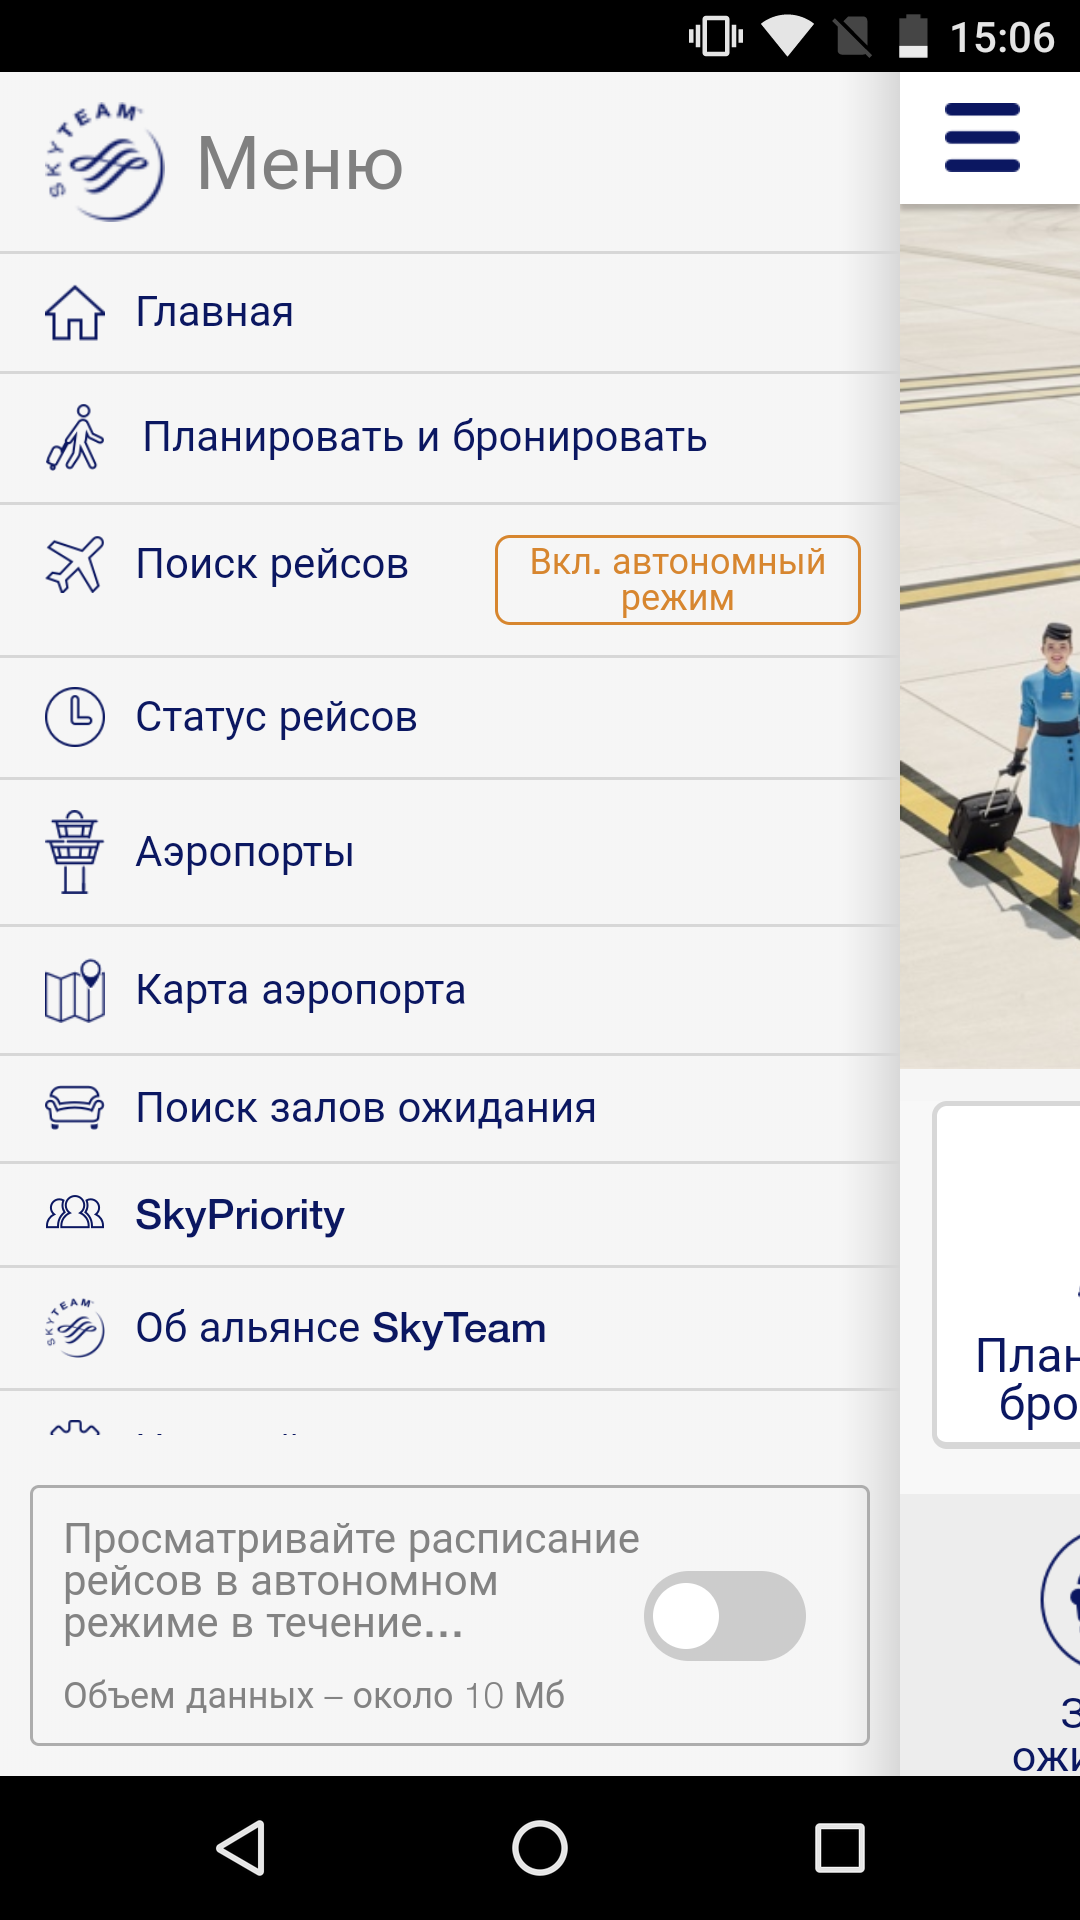Tap the Меню header title

coord(300,163)
